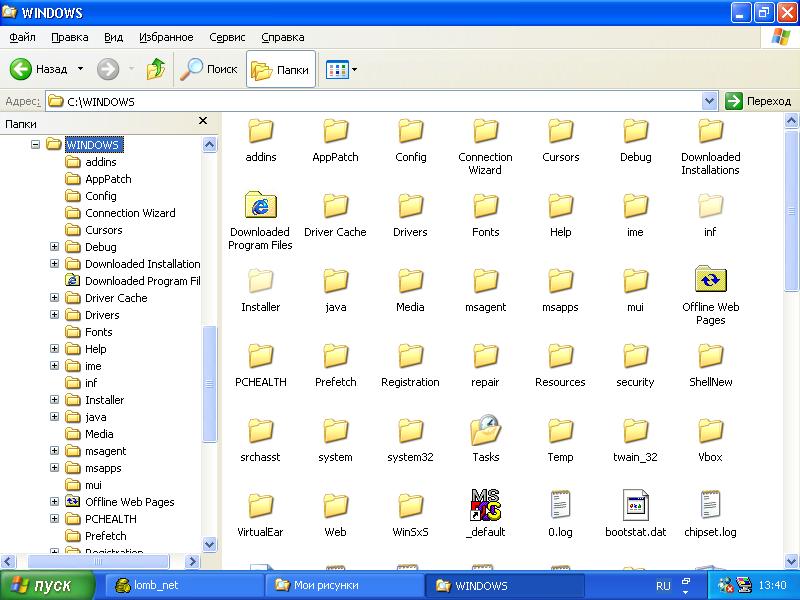Image resolution: width=800 pixels, height=600 pixels.
Task: Select Media in the folder tree
Action: click(99, 434)
